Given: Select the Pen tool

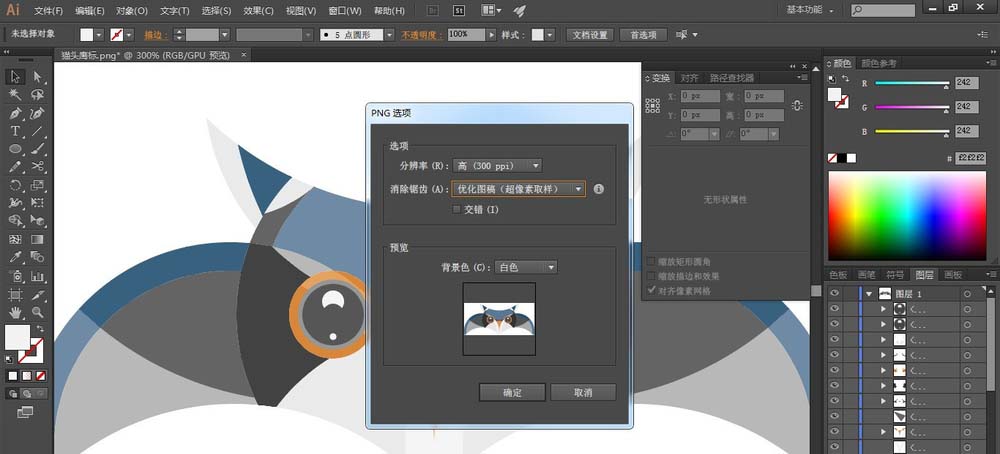Looking at the screenshot, I should 15,114.
